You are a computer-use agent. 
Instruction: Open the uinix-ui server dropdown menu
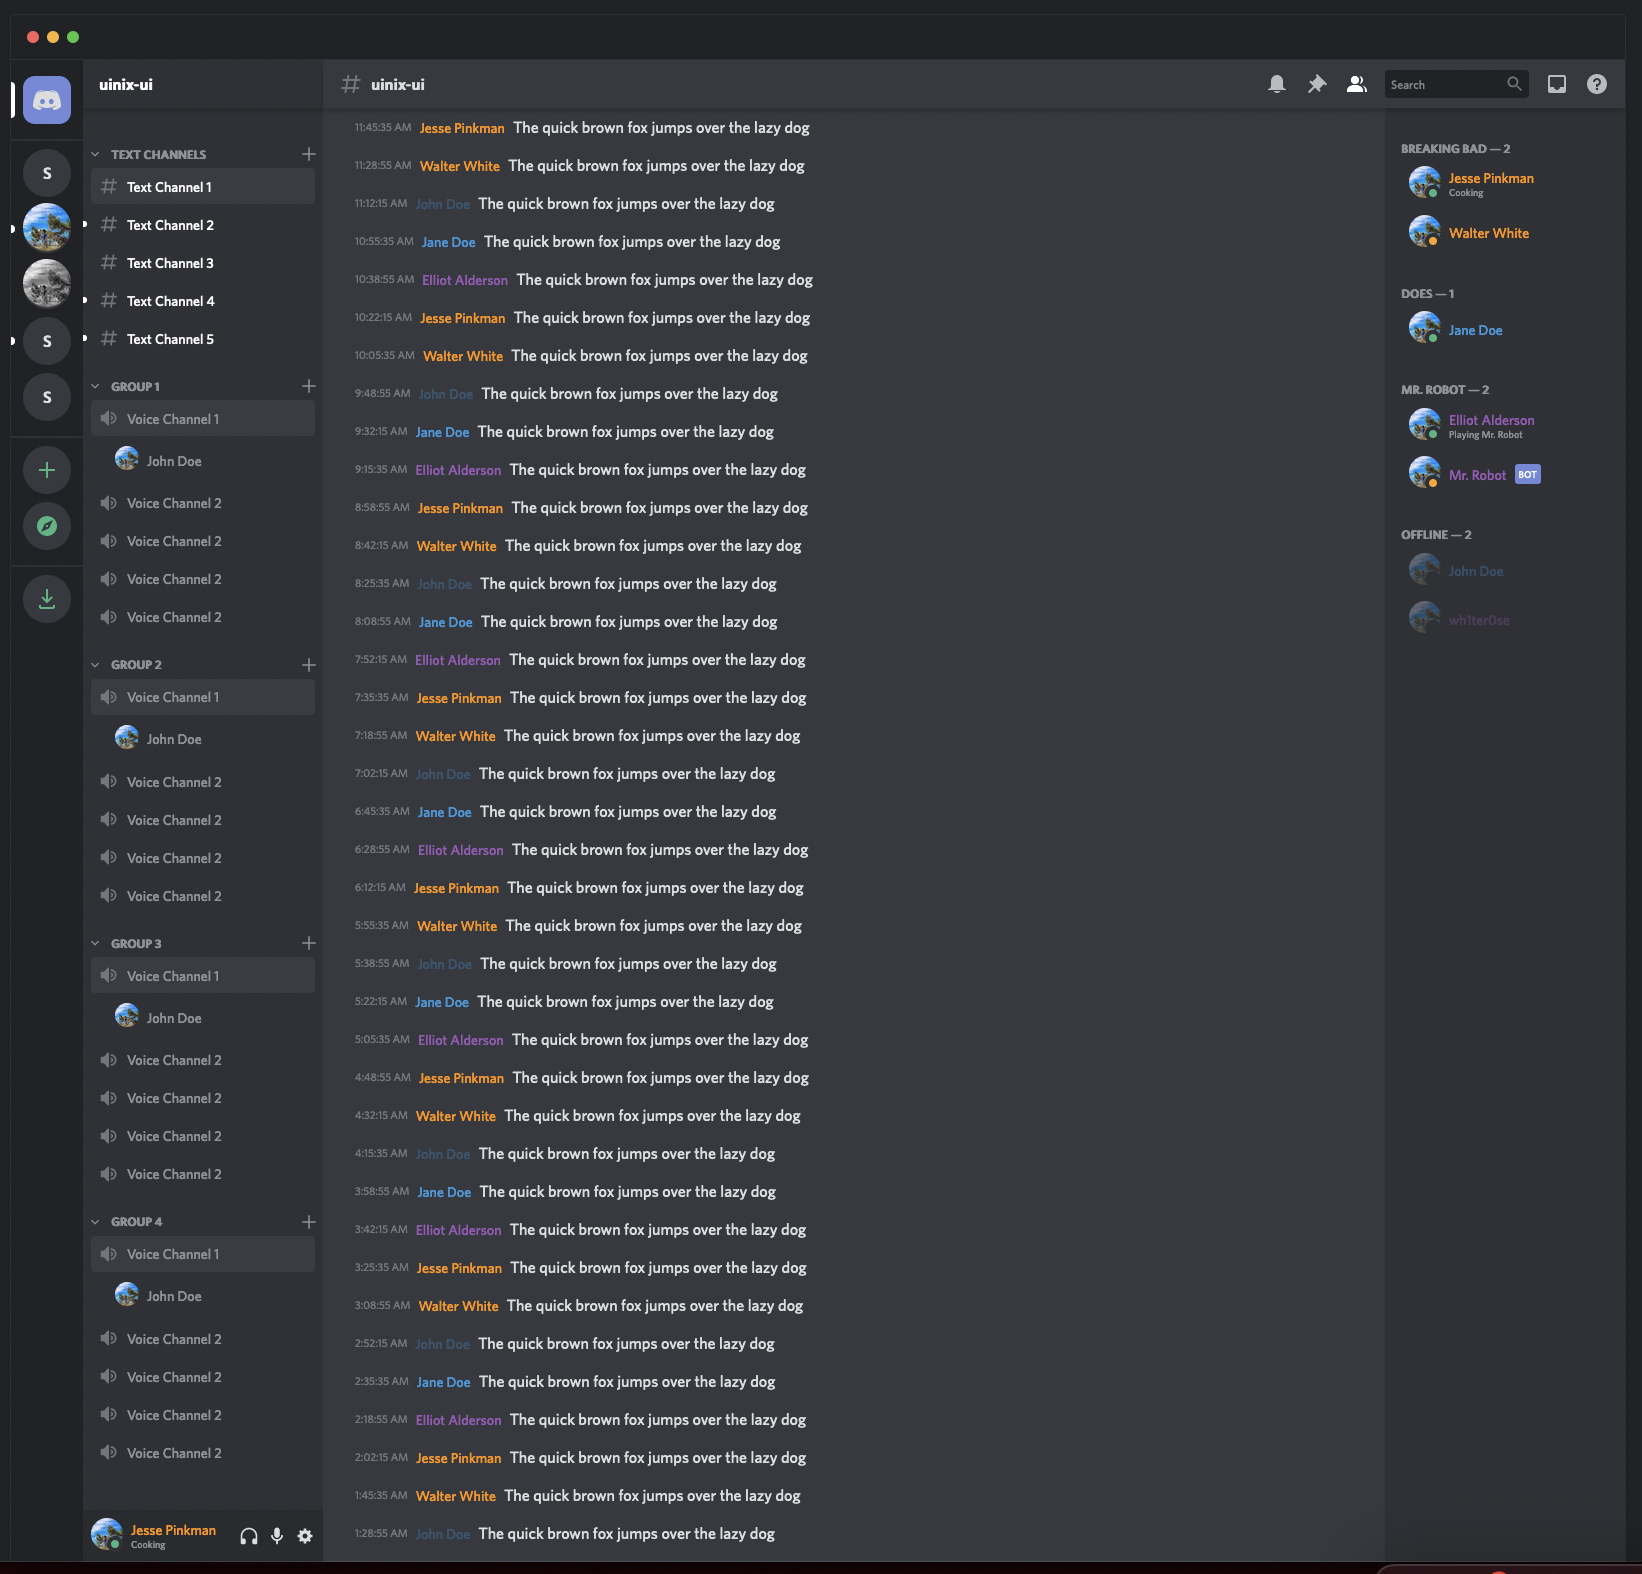pyautogui.click(x=200, y=84)
